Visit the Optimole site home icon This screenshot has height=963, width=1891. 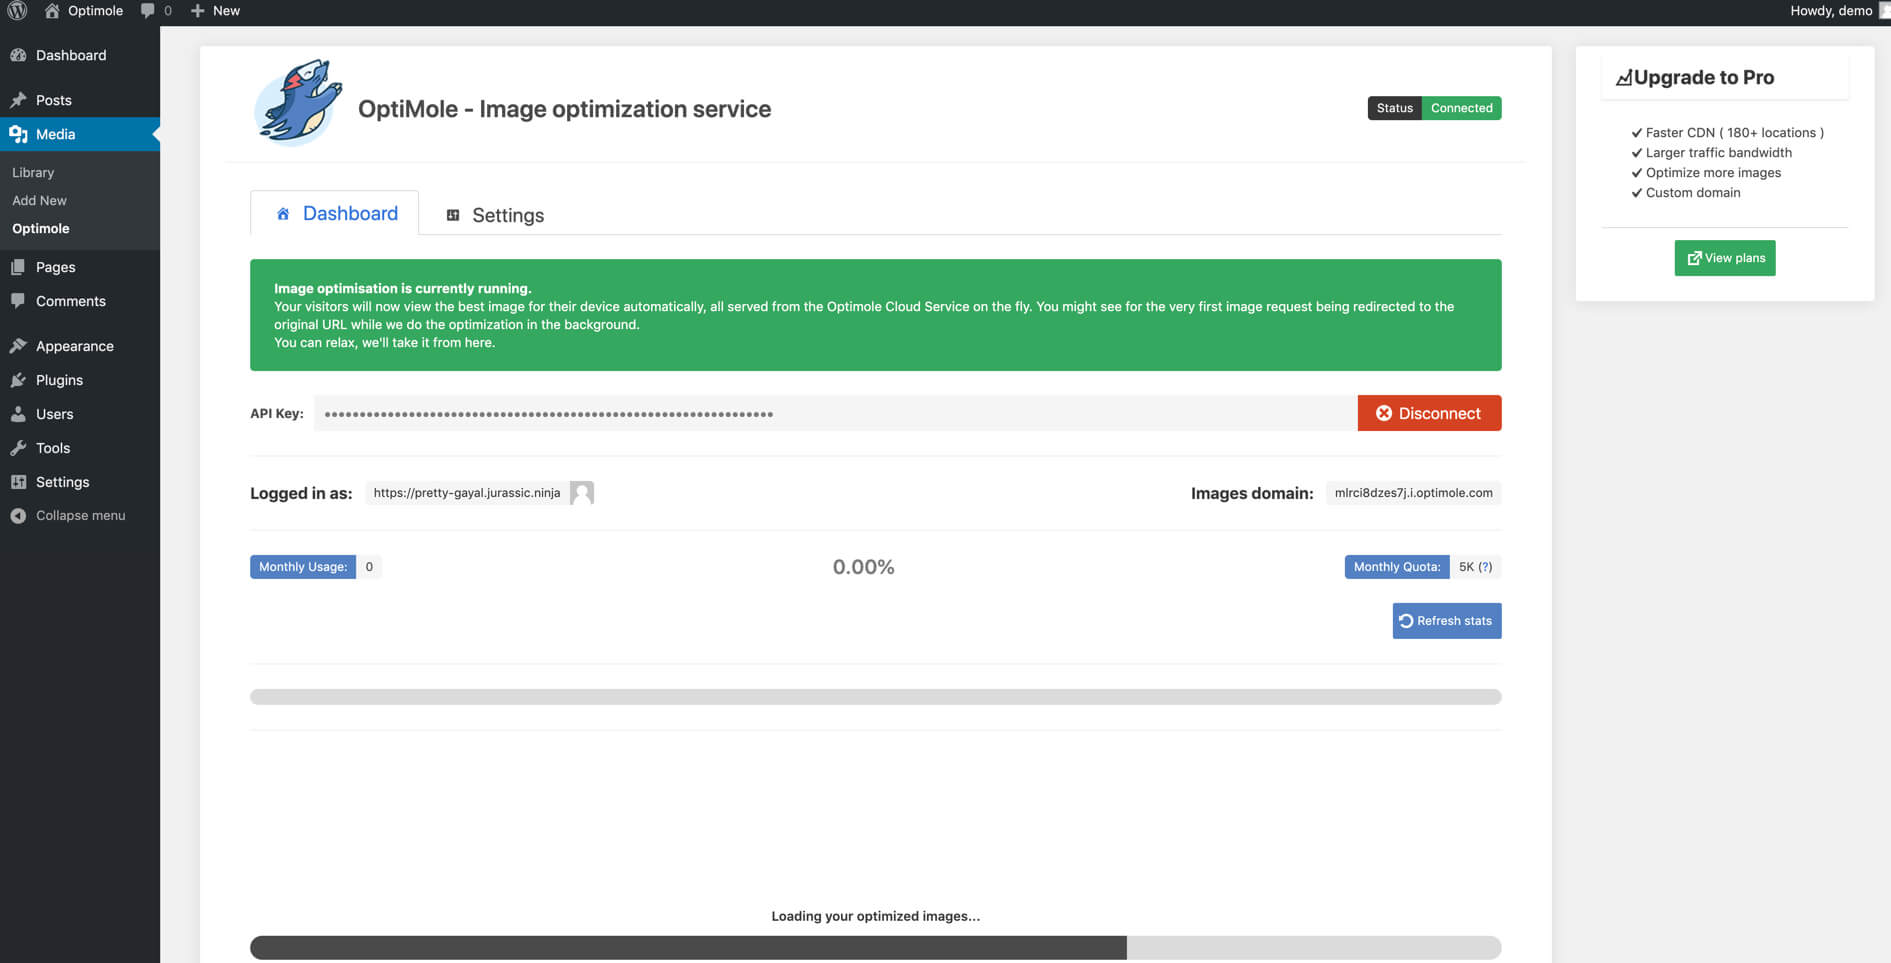click(52, 11)
